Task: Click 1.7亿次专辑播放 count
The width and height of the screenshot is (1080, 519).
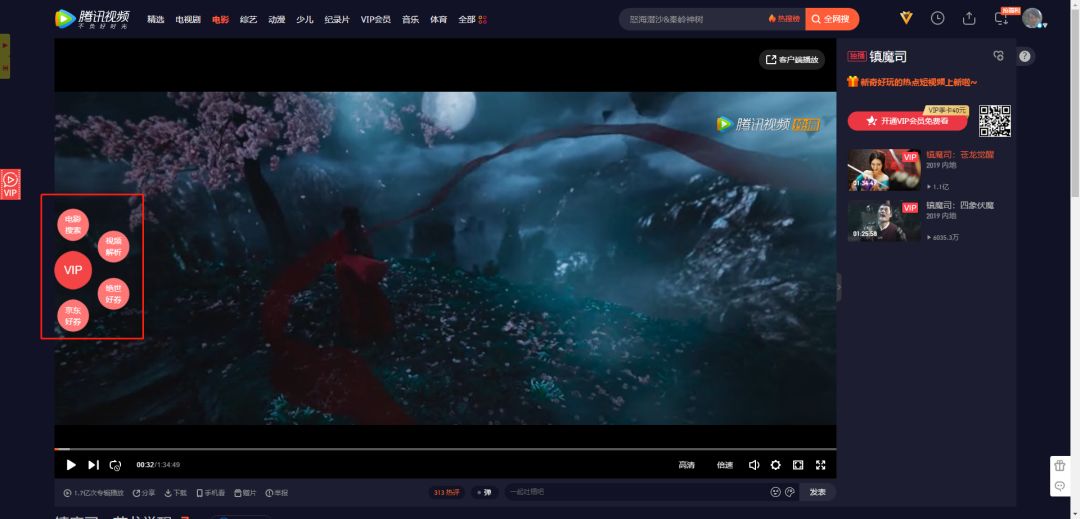Action: point(94,493)
